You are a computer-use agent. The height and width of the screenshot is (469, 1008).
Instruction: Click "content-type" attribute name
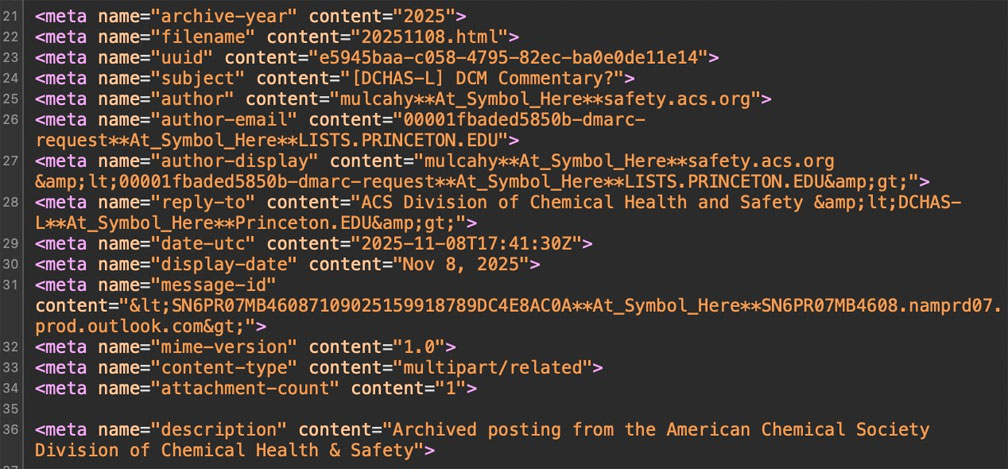click(224, 367)
